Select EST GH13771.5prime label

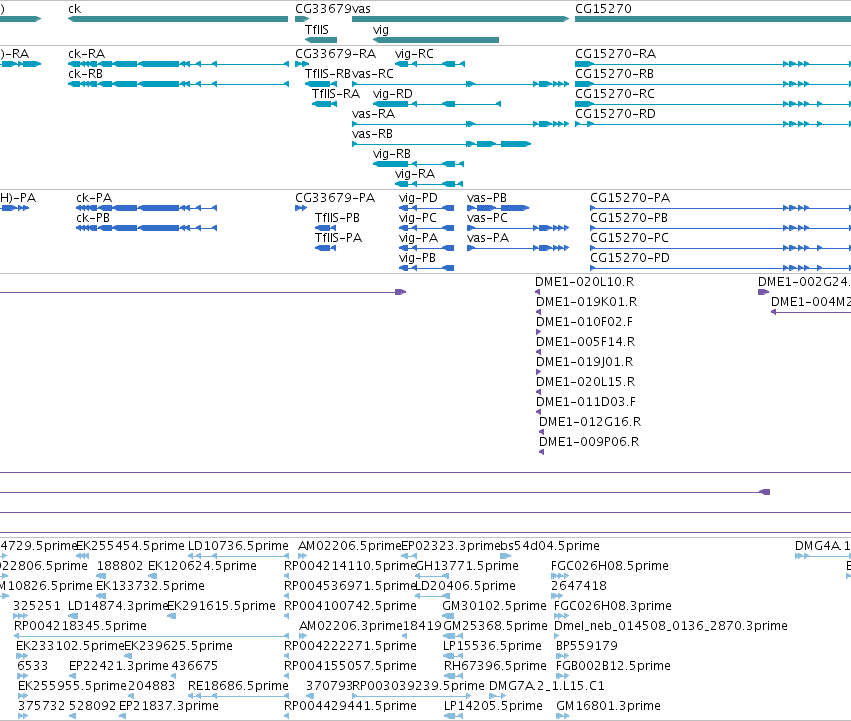coord(467,566)
